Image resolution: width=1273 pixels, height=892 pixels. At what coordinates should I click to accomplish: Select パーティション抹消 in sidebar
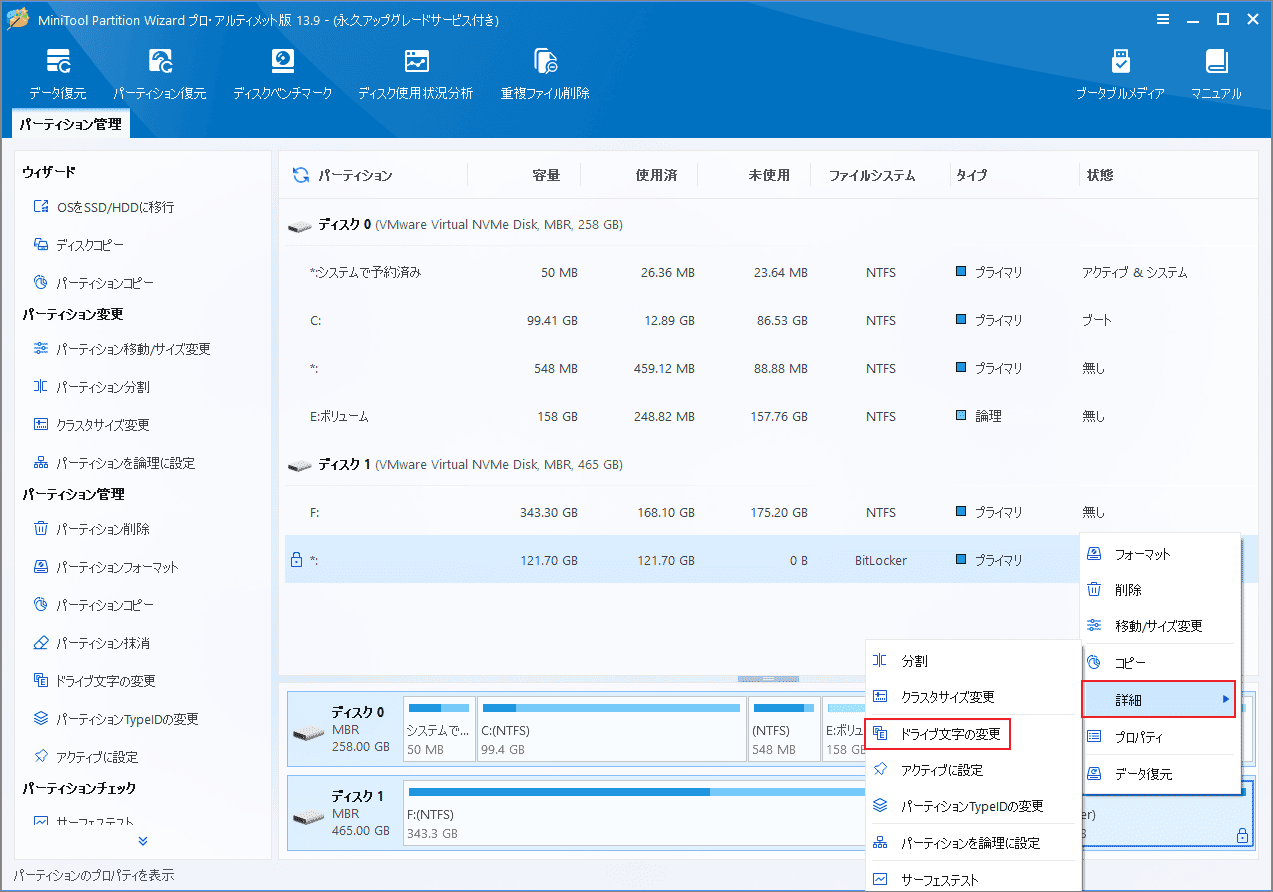pyautogui.click(x=92, y=643)
